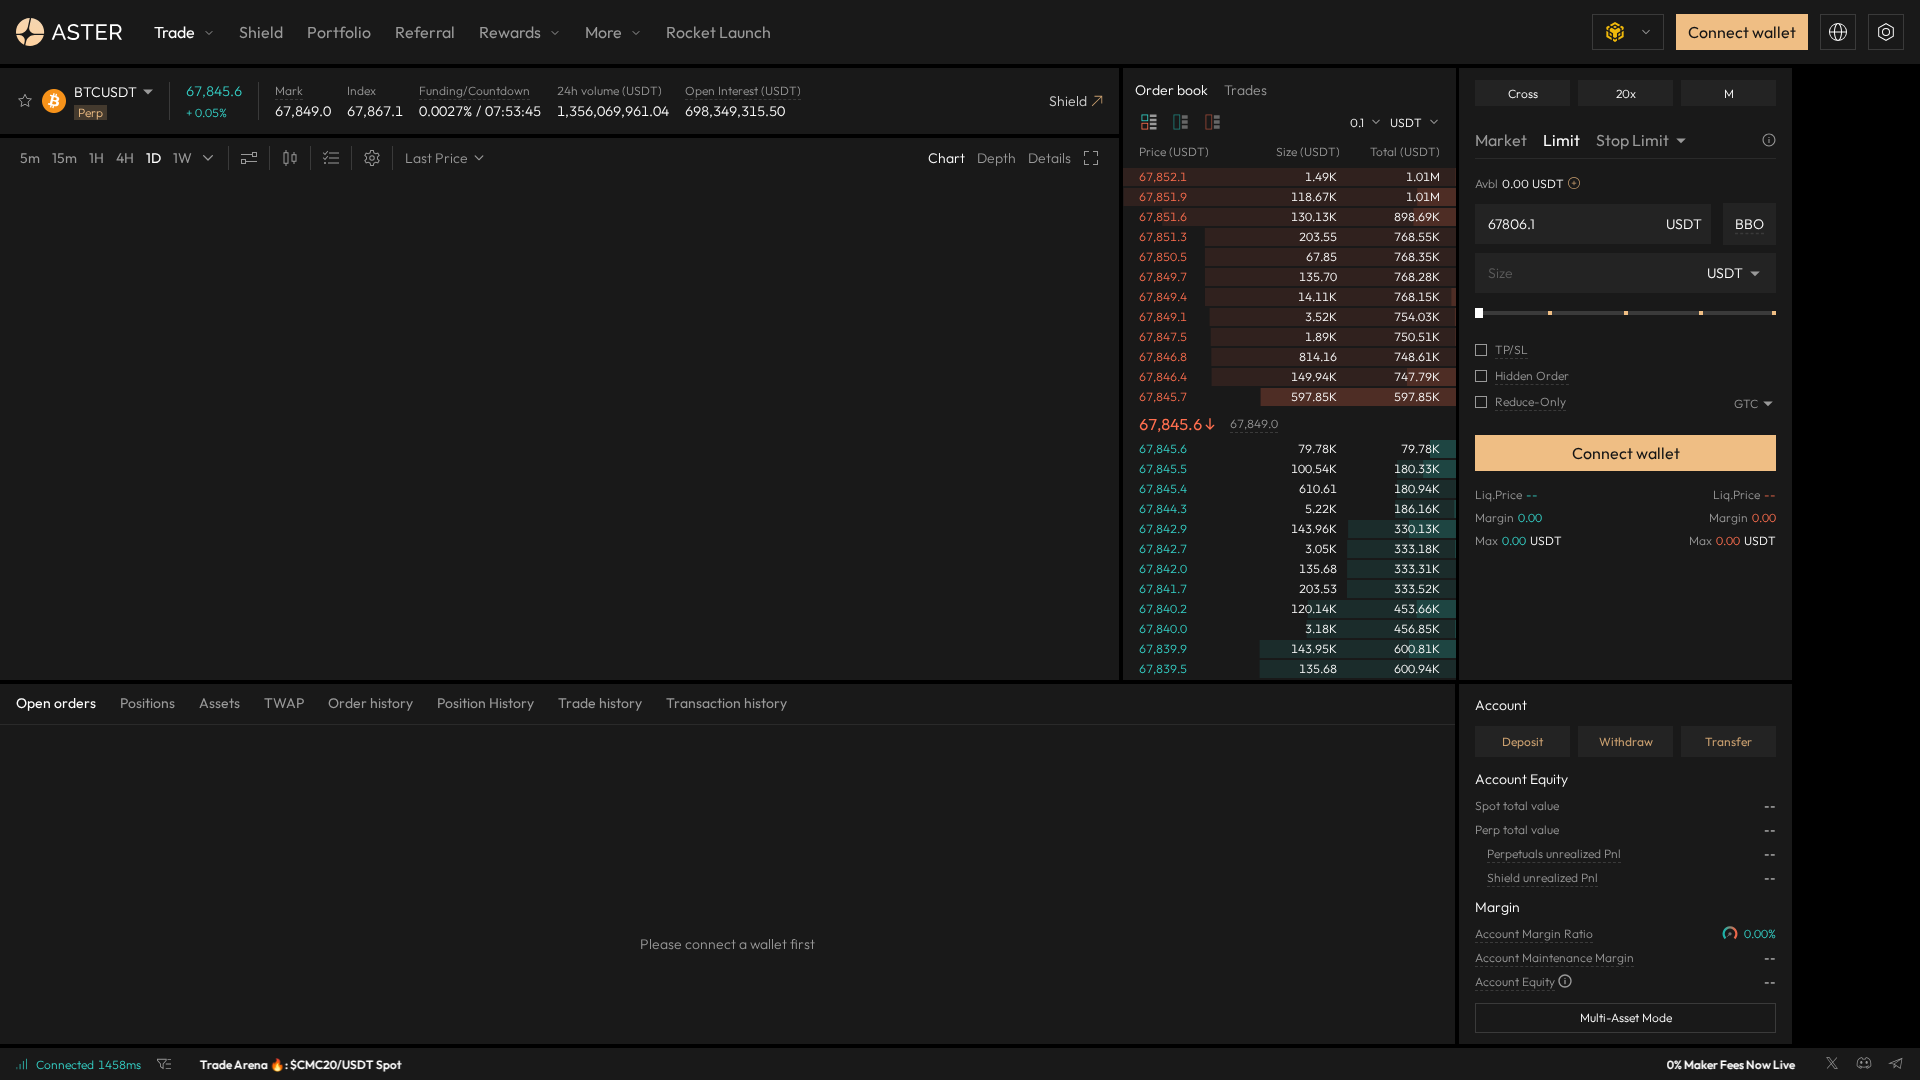This screenshot has width=1920, height=1080.
Task: Expand the Trade menu in navbar
Action: click(184, 32)
